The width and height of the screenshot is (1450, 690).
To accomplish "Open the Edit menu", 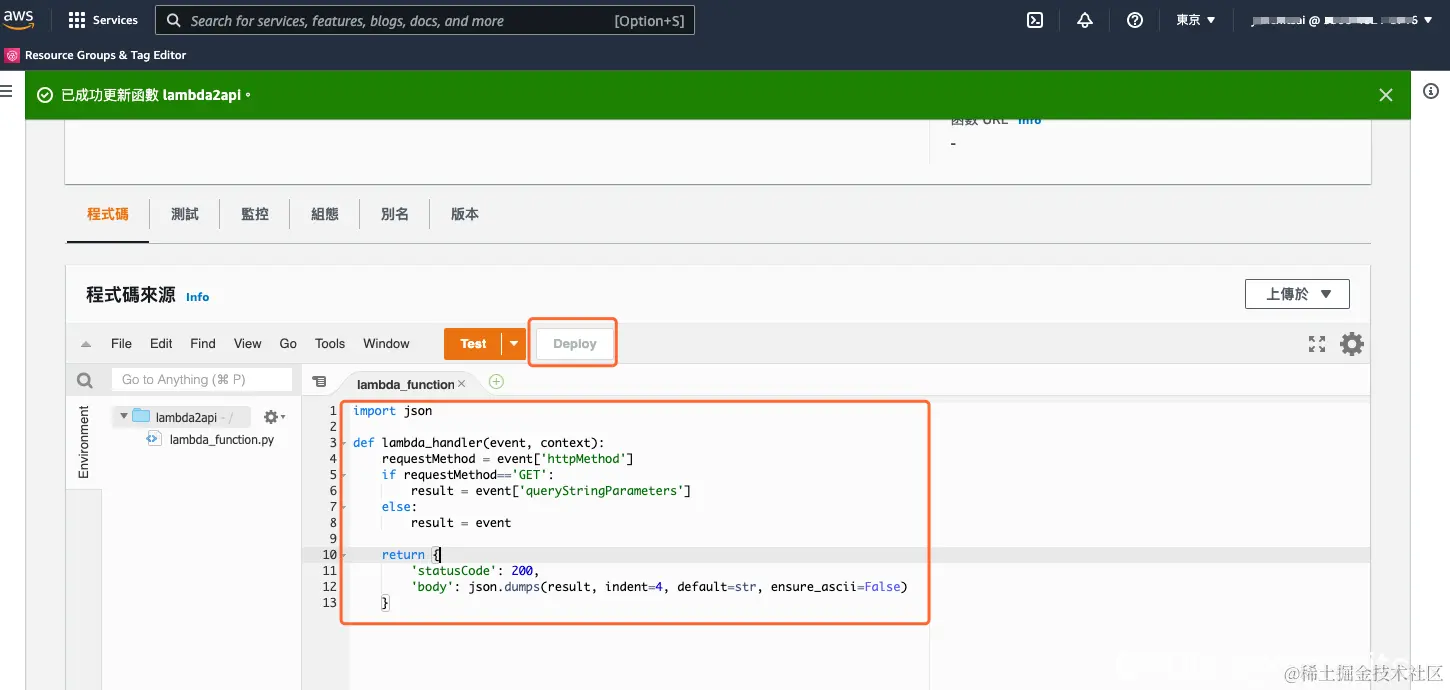I will pos(161,343).
